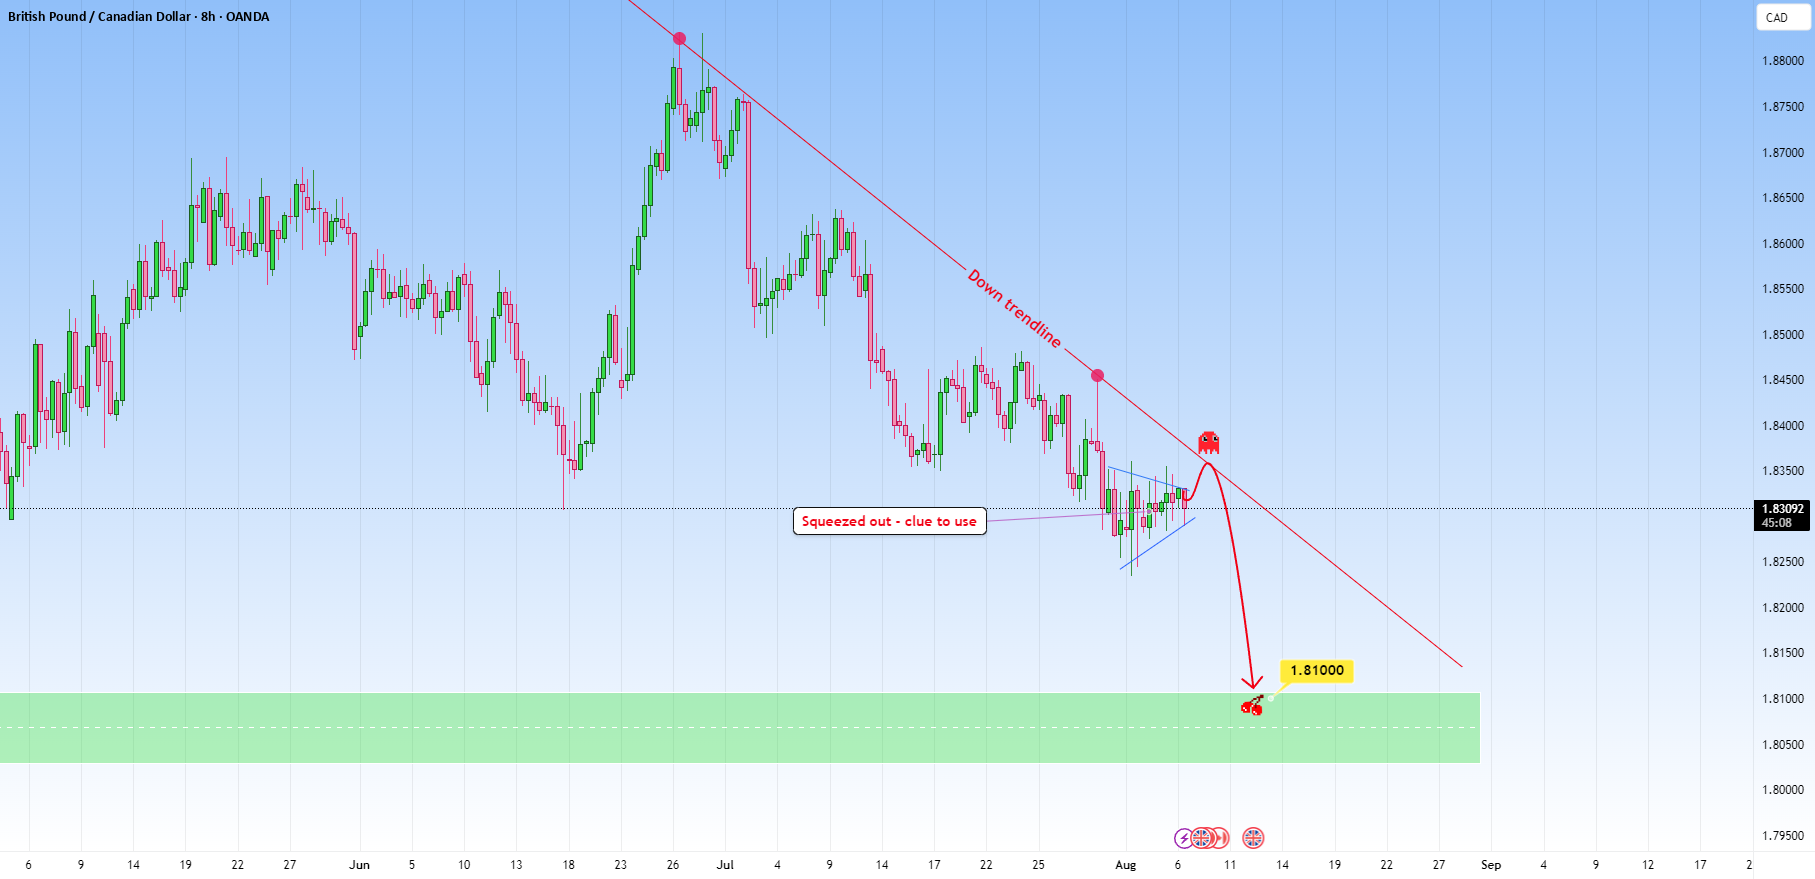Click the Jul label on time axis
Screen dimensions: 1815x879
click(x=725, y=865)
